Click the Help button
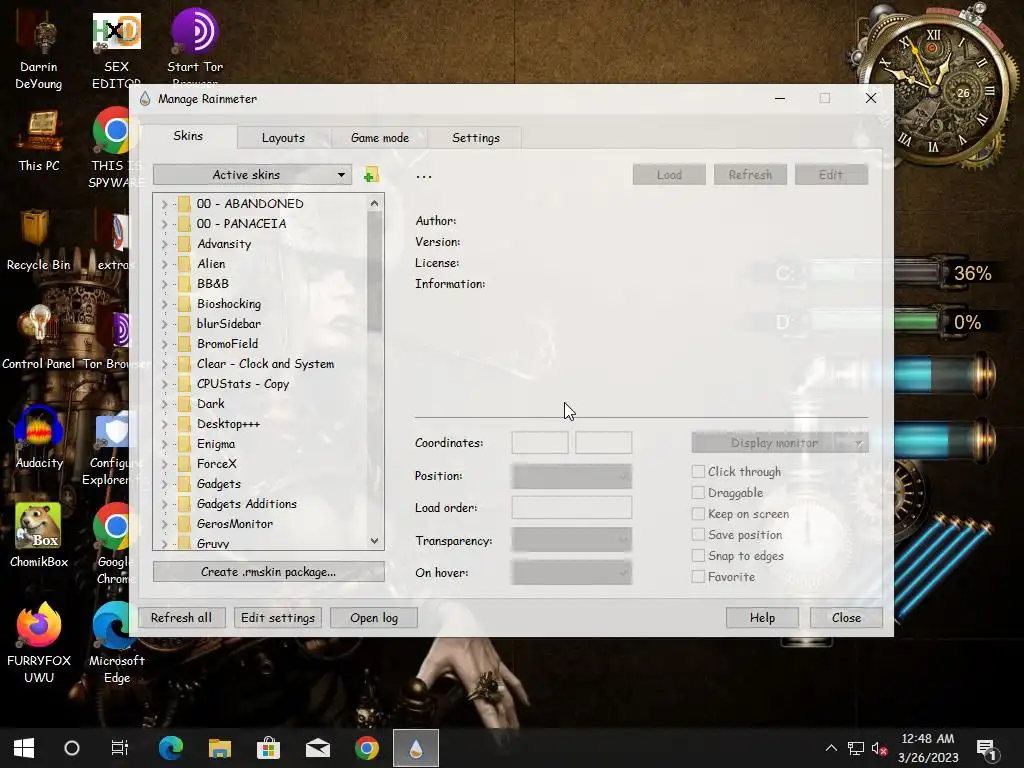This screenshot has height=768, width=1024. (762, 618)
